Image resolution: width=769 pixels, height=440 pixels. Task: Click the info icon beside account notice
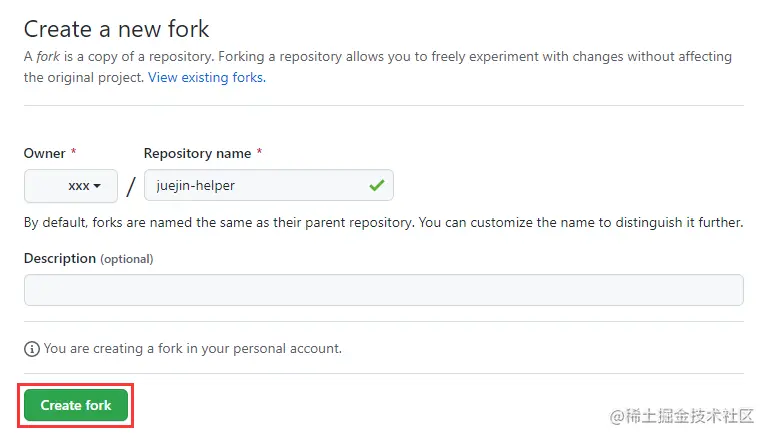32,349
